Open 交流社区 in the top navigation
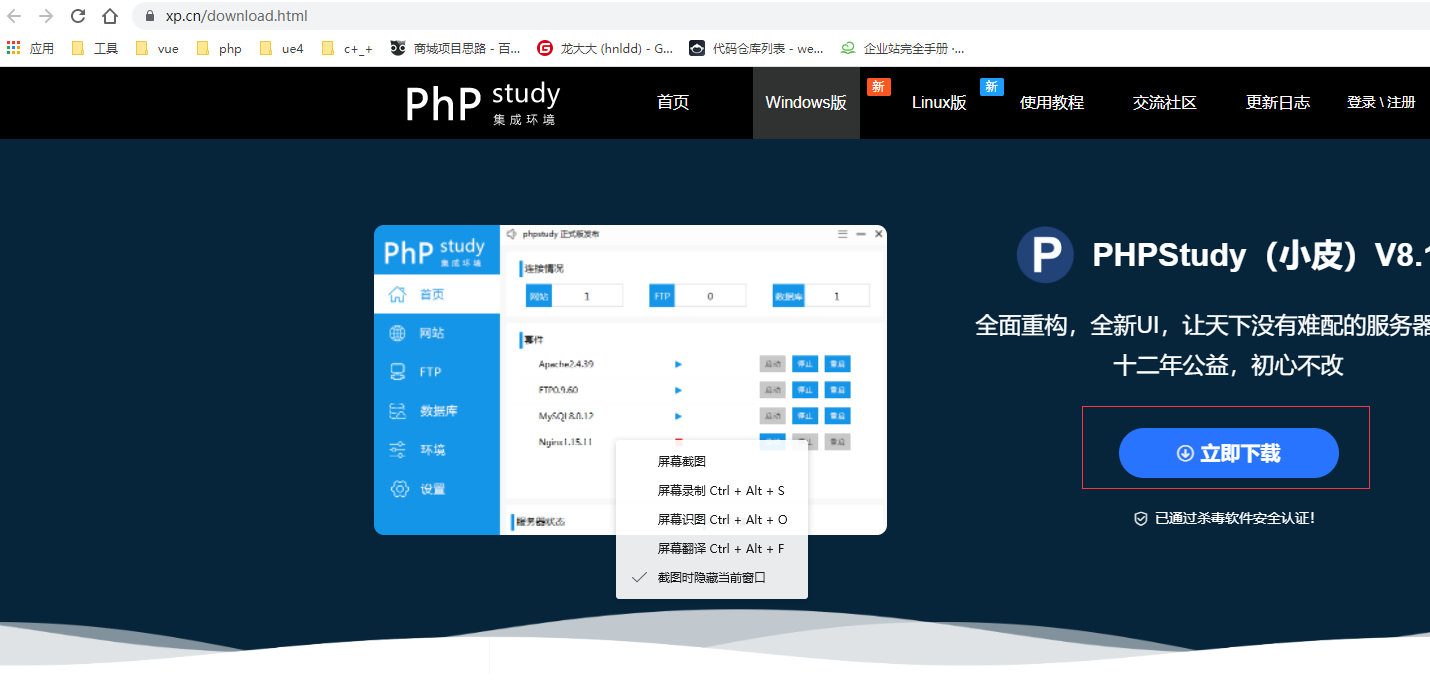 click(1165, 103)
